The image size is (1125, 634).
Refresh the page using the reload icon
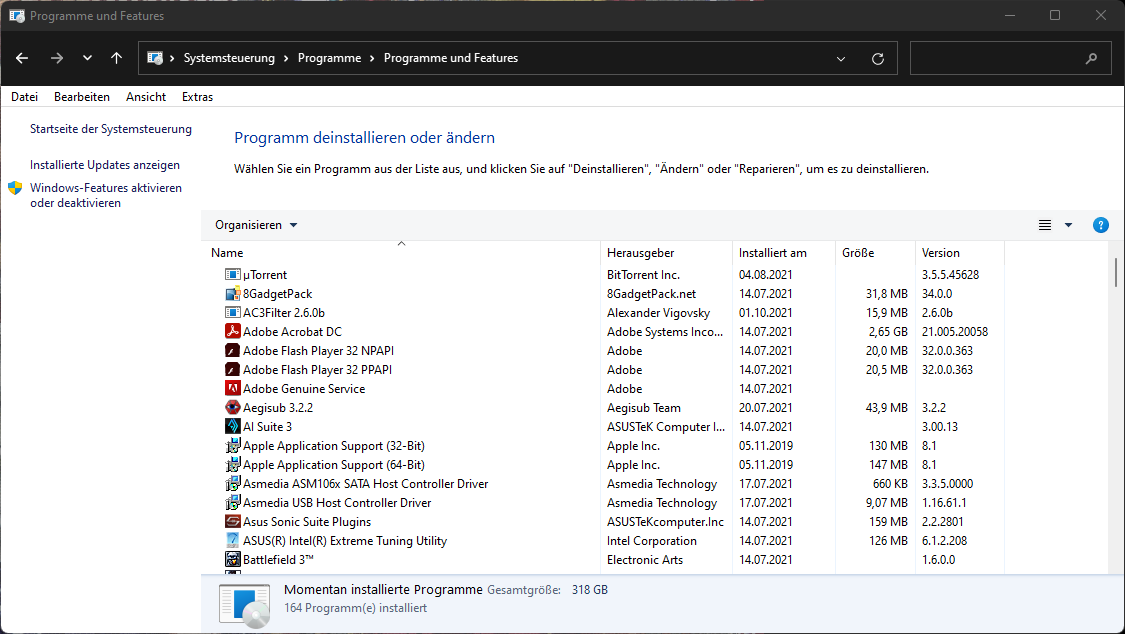click(878, 58)
